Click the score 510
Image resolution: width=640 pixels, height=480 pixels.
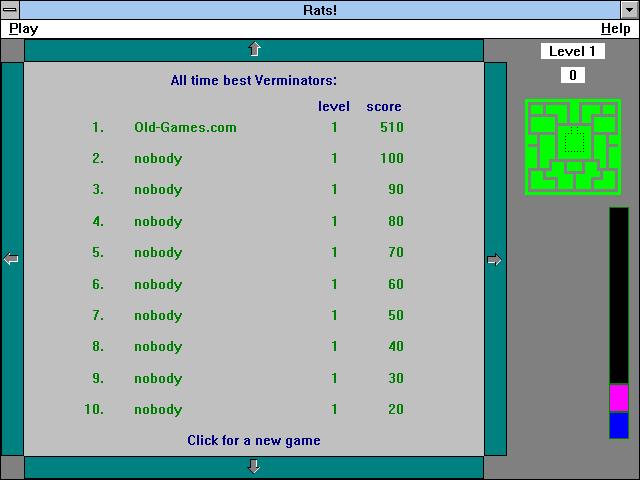392,127
